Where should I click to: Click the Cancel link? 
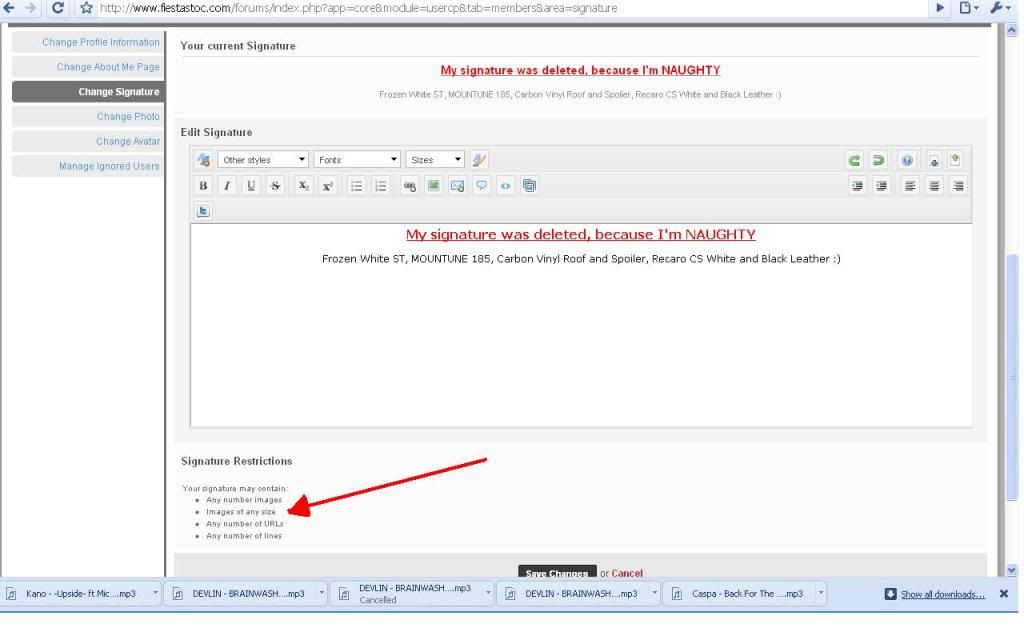click(627, 573)
